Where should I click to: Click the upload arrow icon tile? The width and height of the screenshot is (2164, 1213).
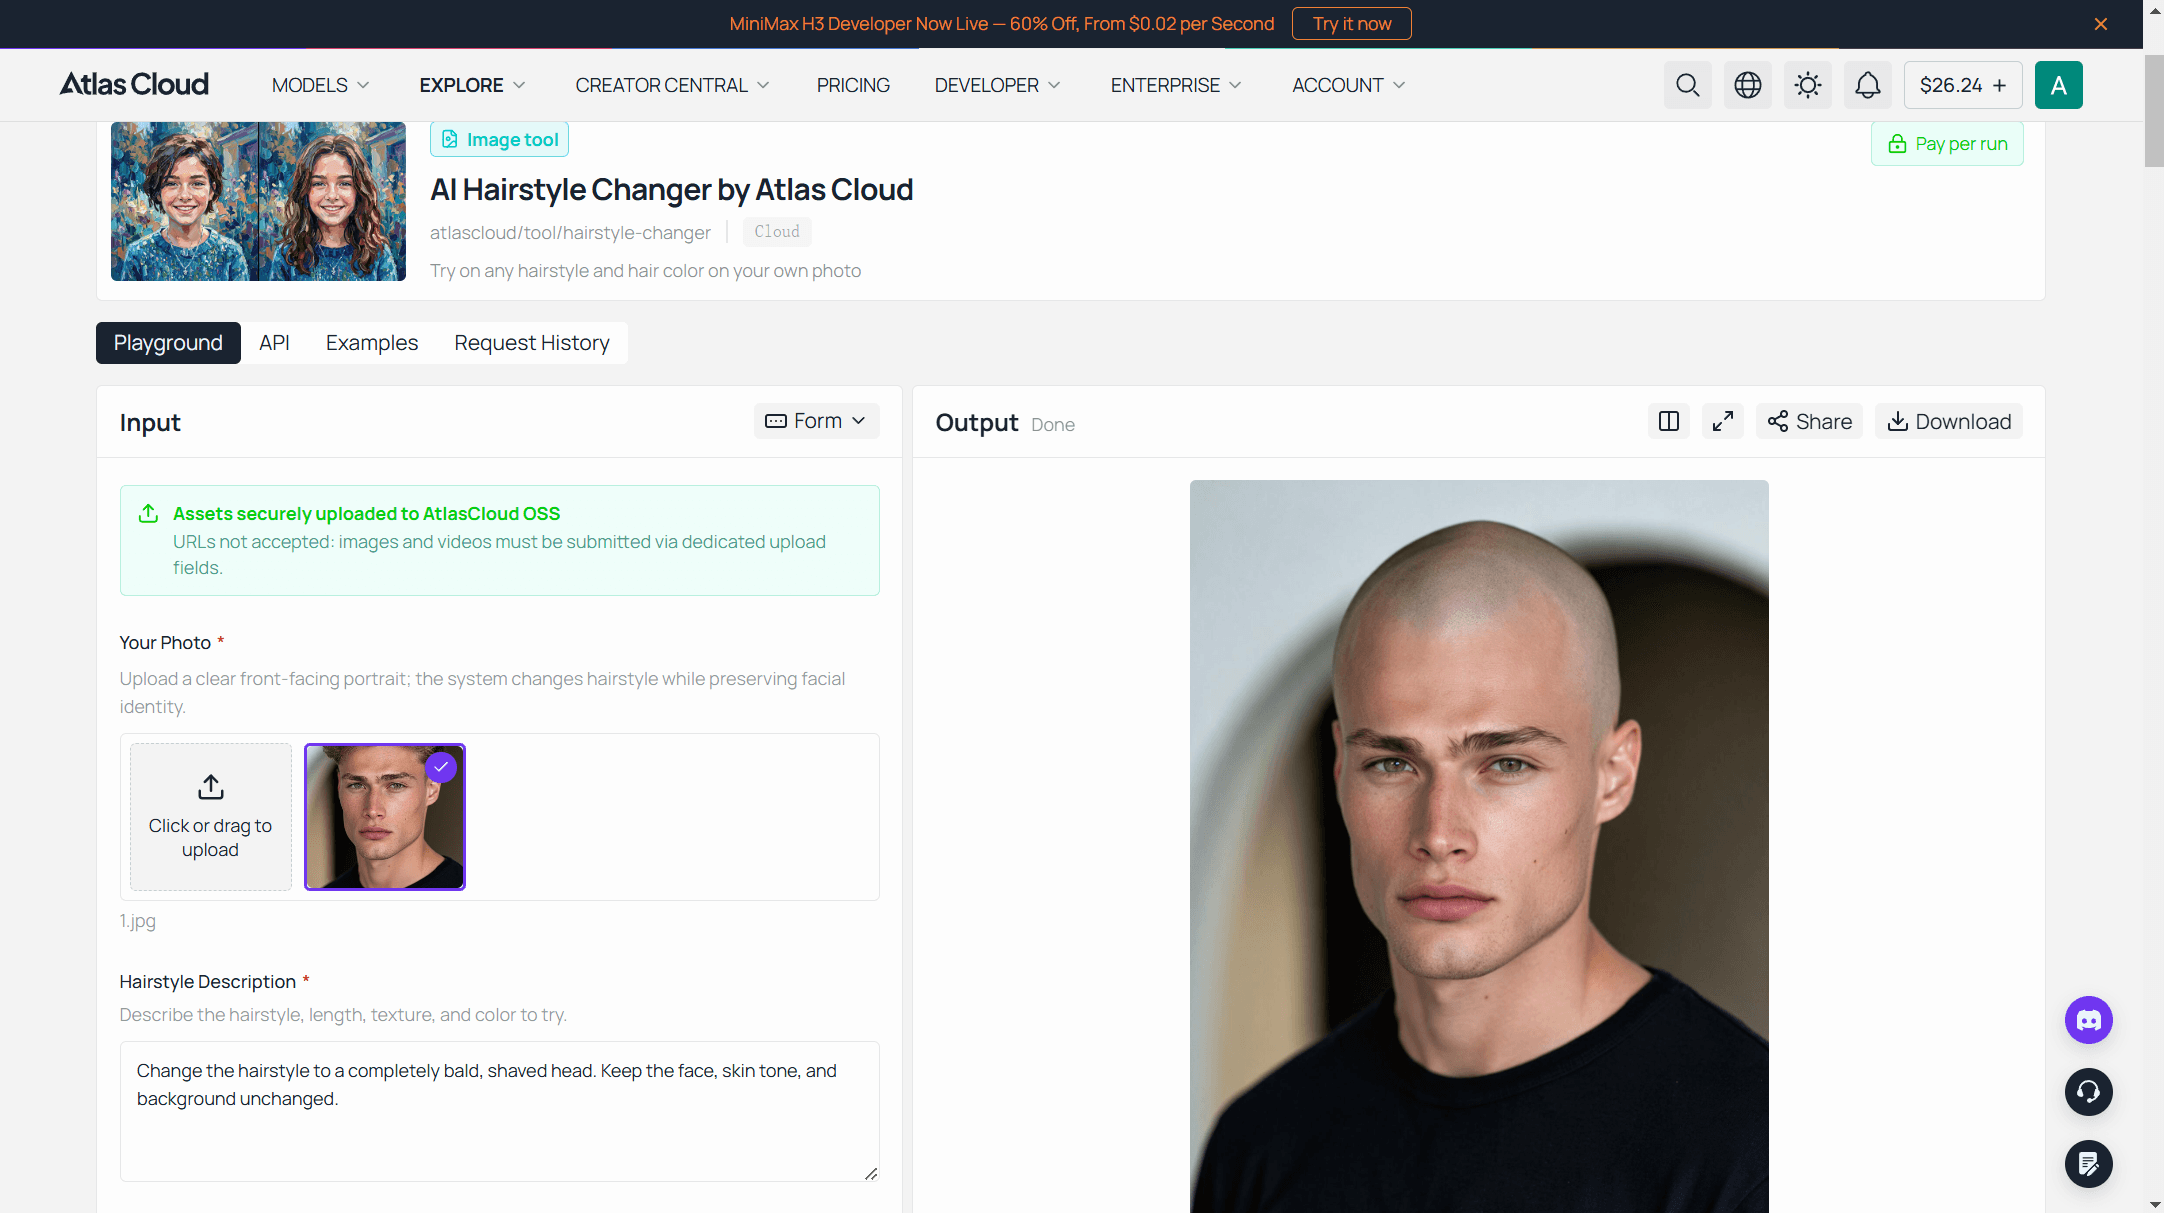(210, 816)
